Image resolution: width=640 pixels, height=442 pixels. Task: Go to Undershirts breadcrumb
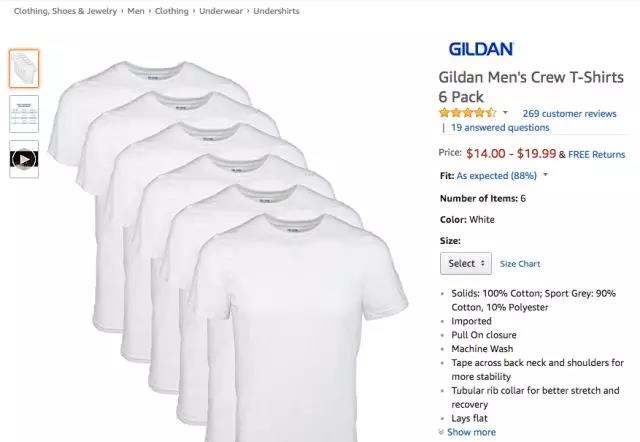[276, 11]
